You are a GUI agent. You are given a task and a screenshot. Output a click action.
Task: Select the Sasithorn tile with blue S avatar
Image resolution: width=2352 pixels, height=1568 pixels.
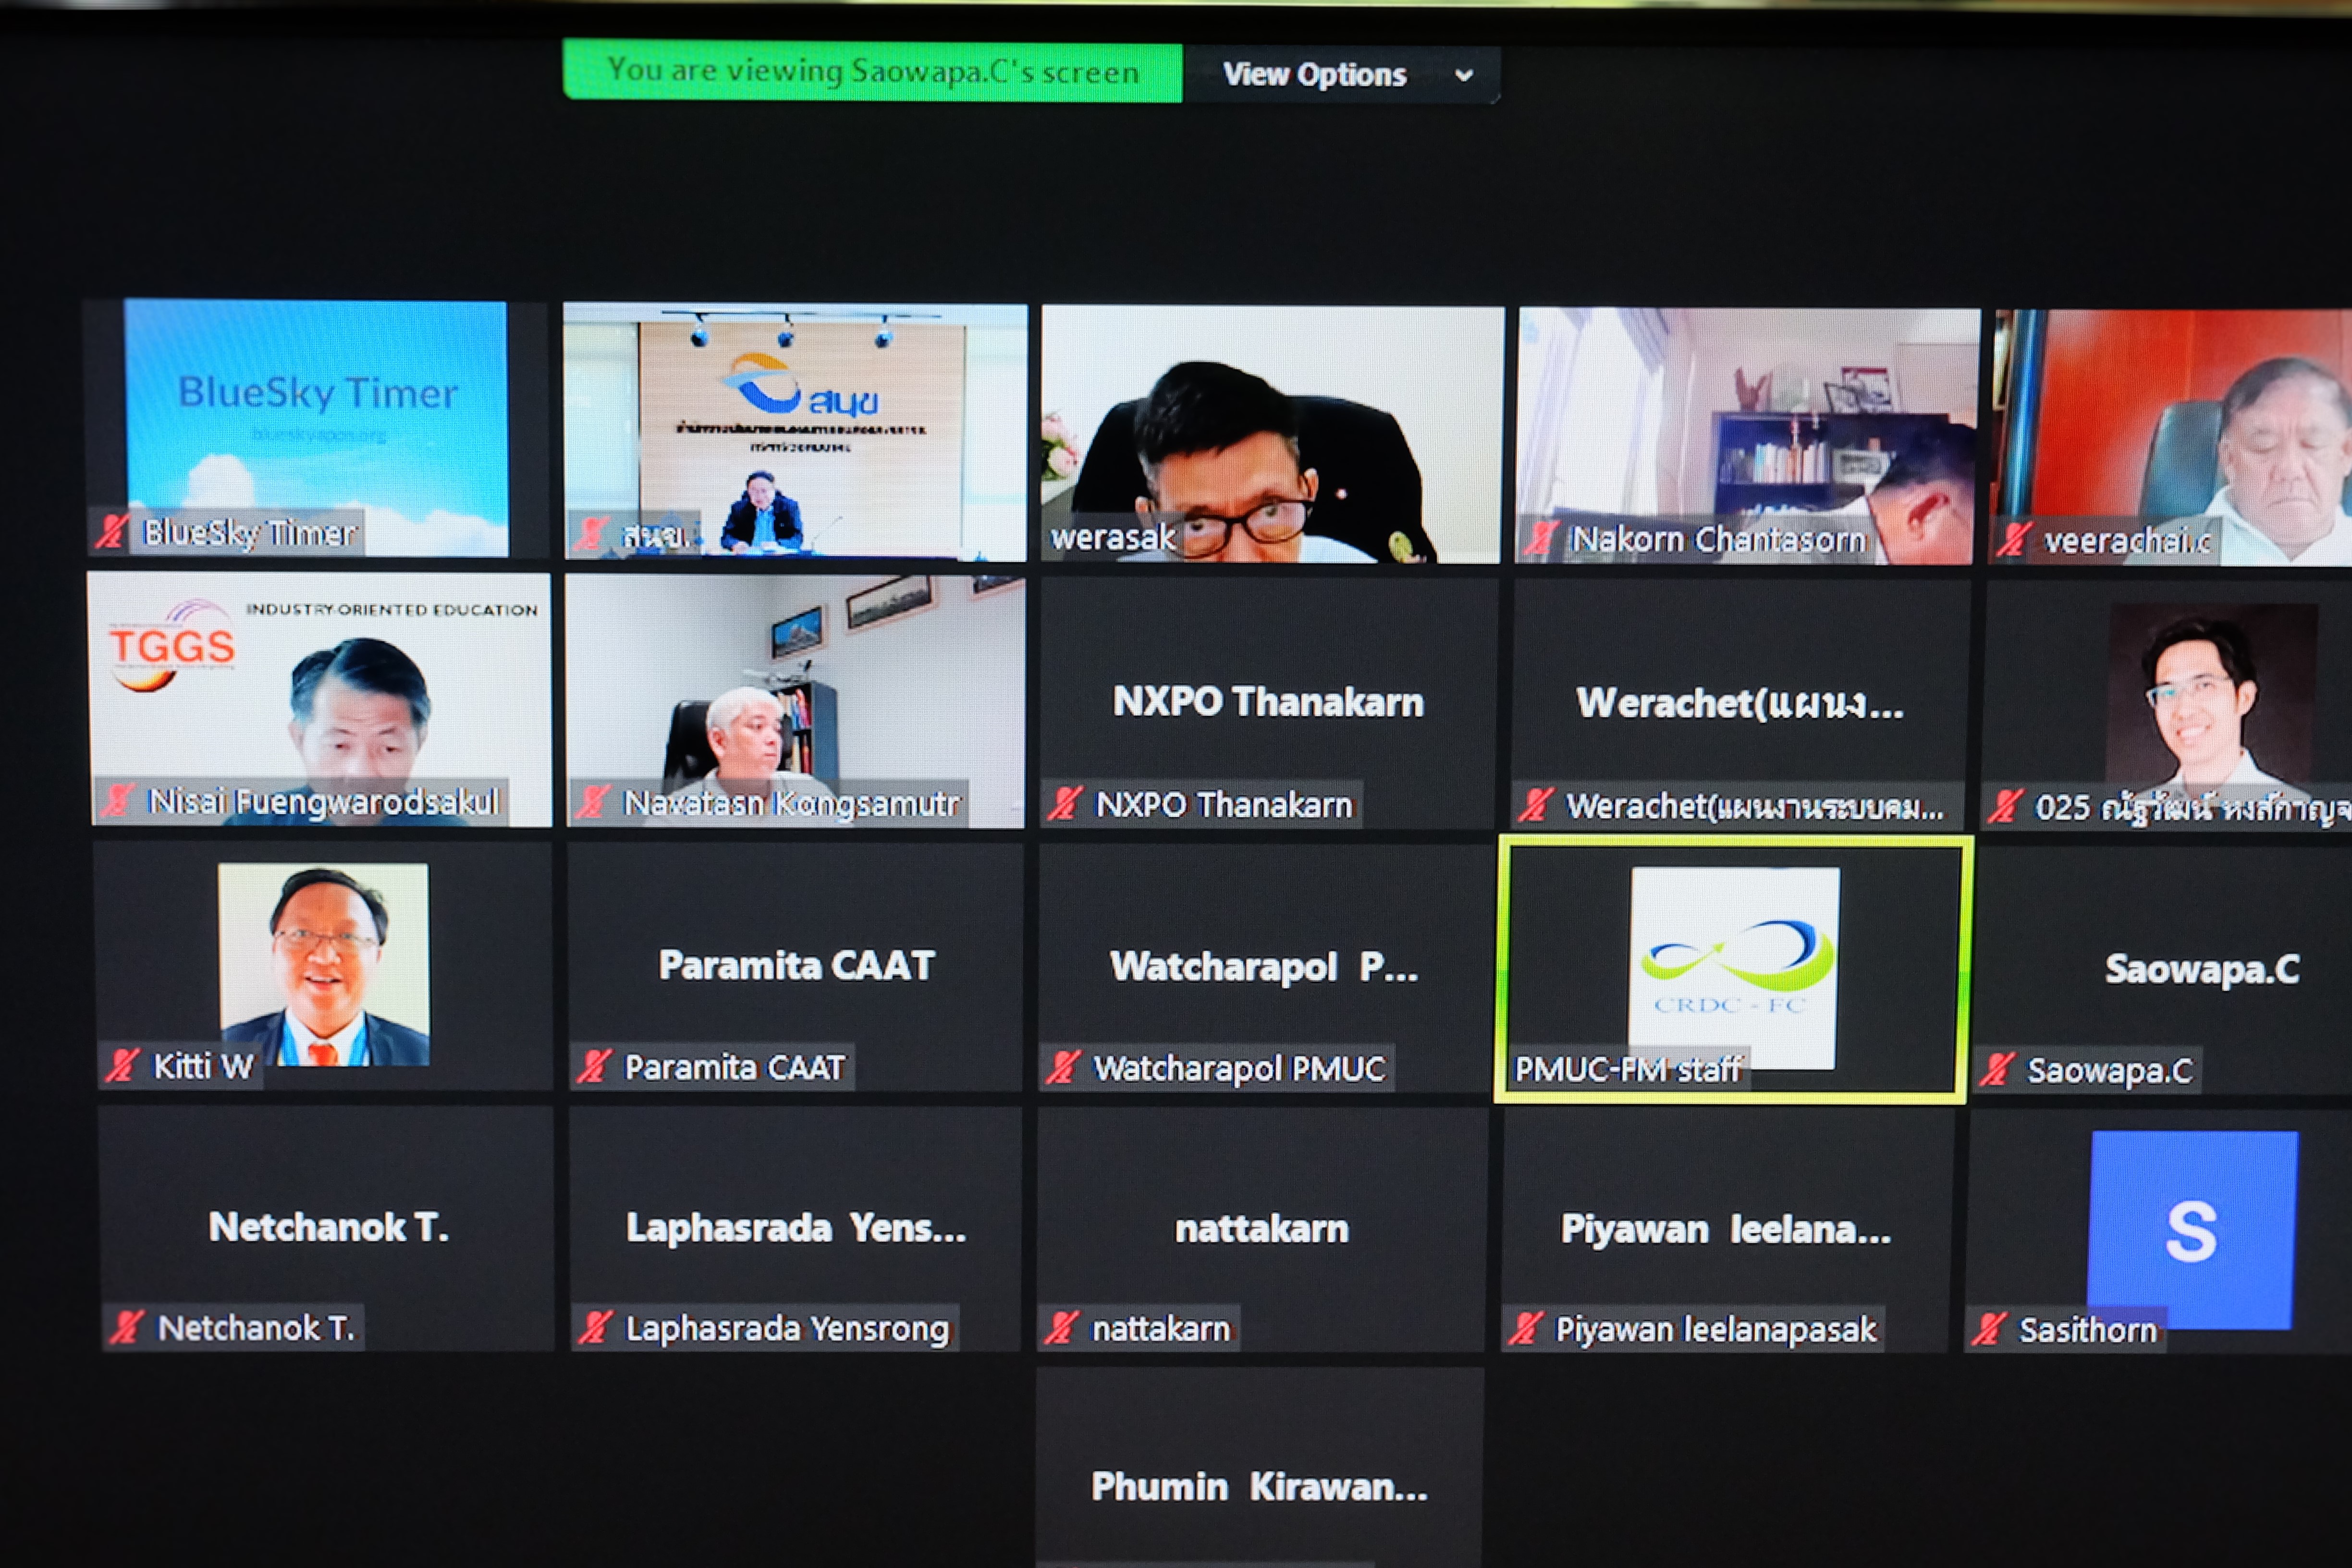coord(2160,1231)
